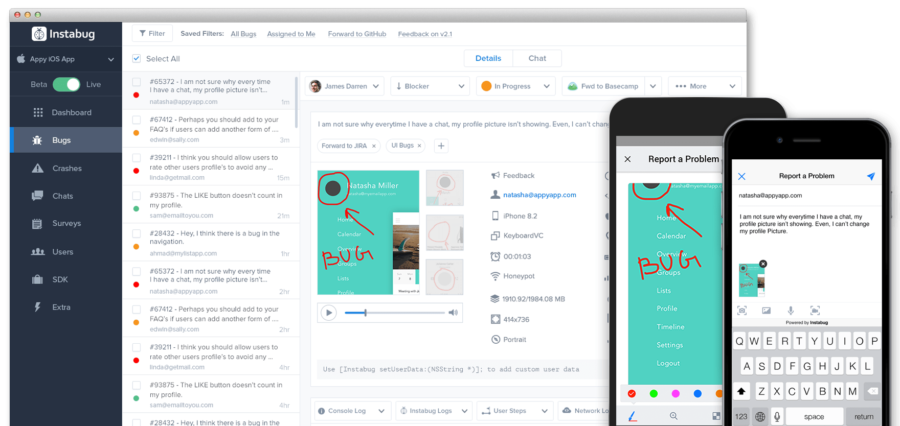Tap the microphone voice note icon above Powered by

790,311
